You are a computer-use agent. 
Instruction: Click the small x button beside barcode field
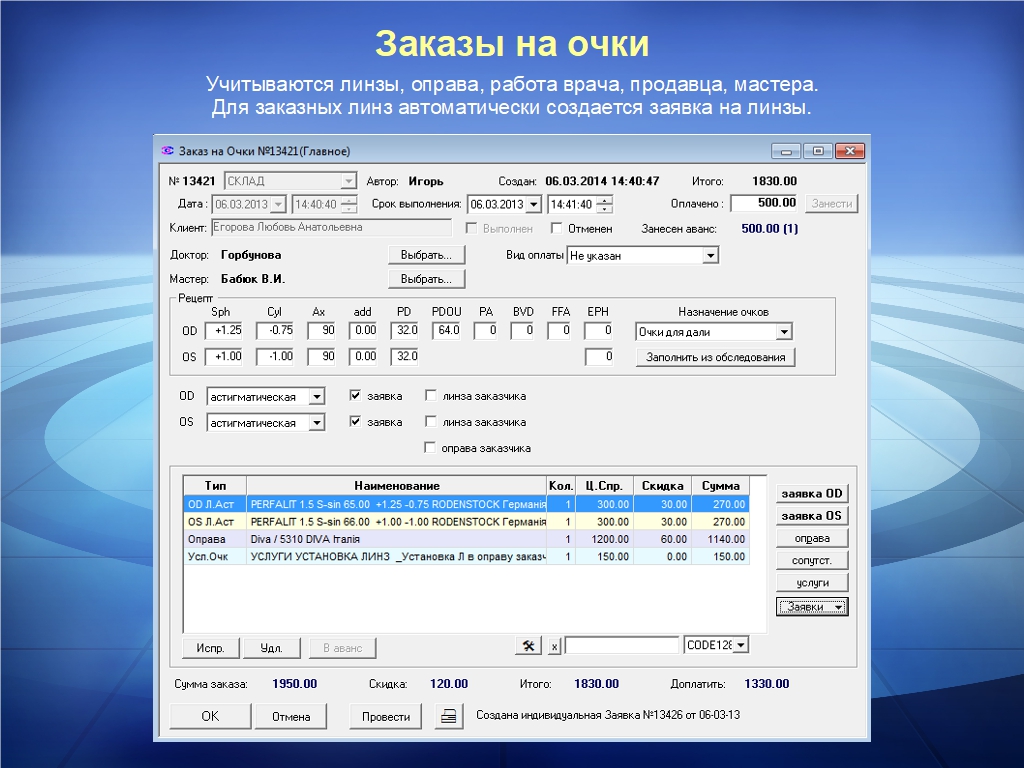click(x=554, y=647)
